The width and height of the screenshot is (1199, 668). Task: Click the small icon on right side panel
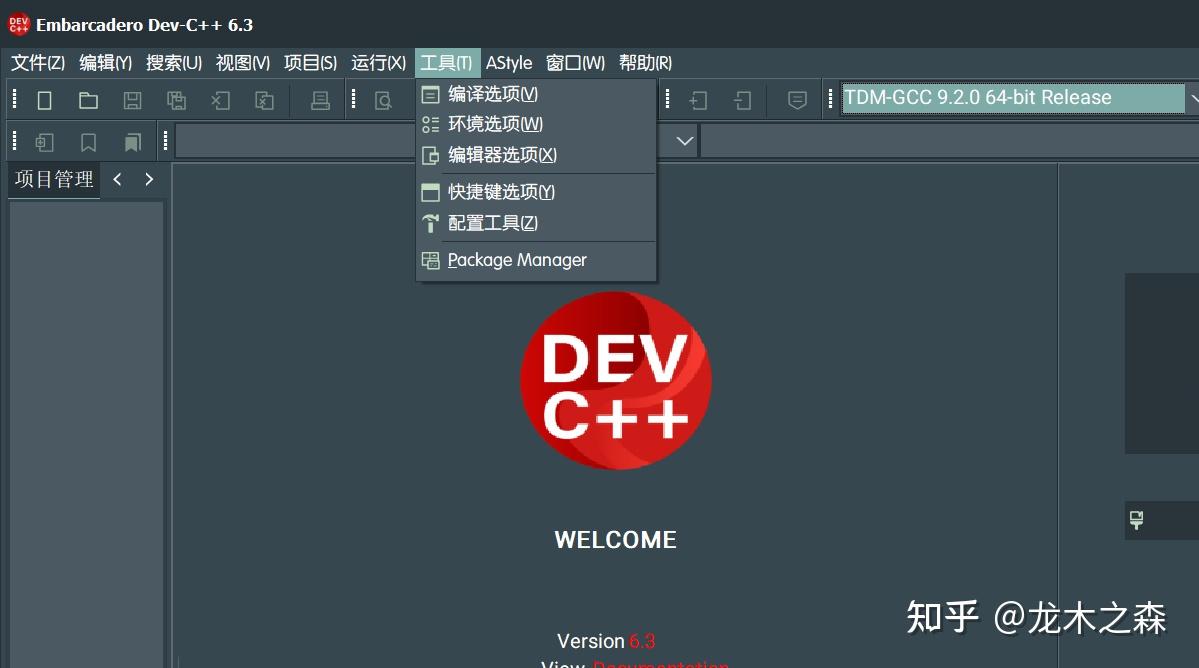pos(1136,520)
